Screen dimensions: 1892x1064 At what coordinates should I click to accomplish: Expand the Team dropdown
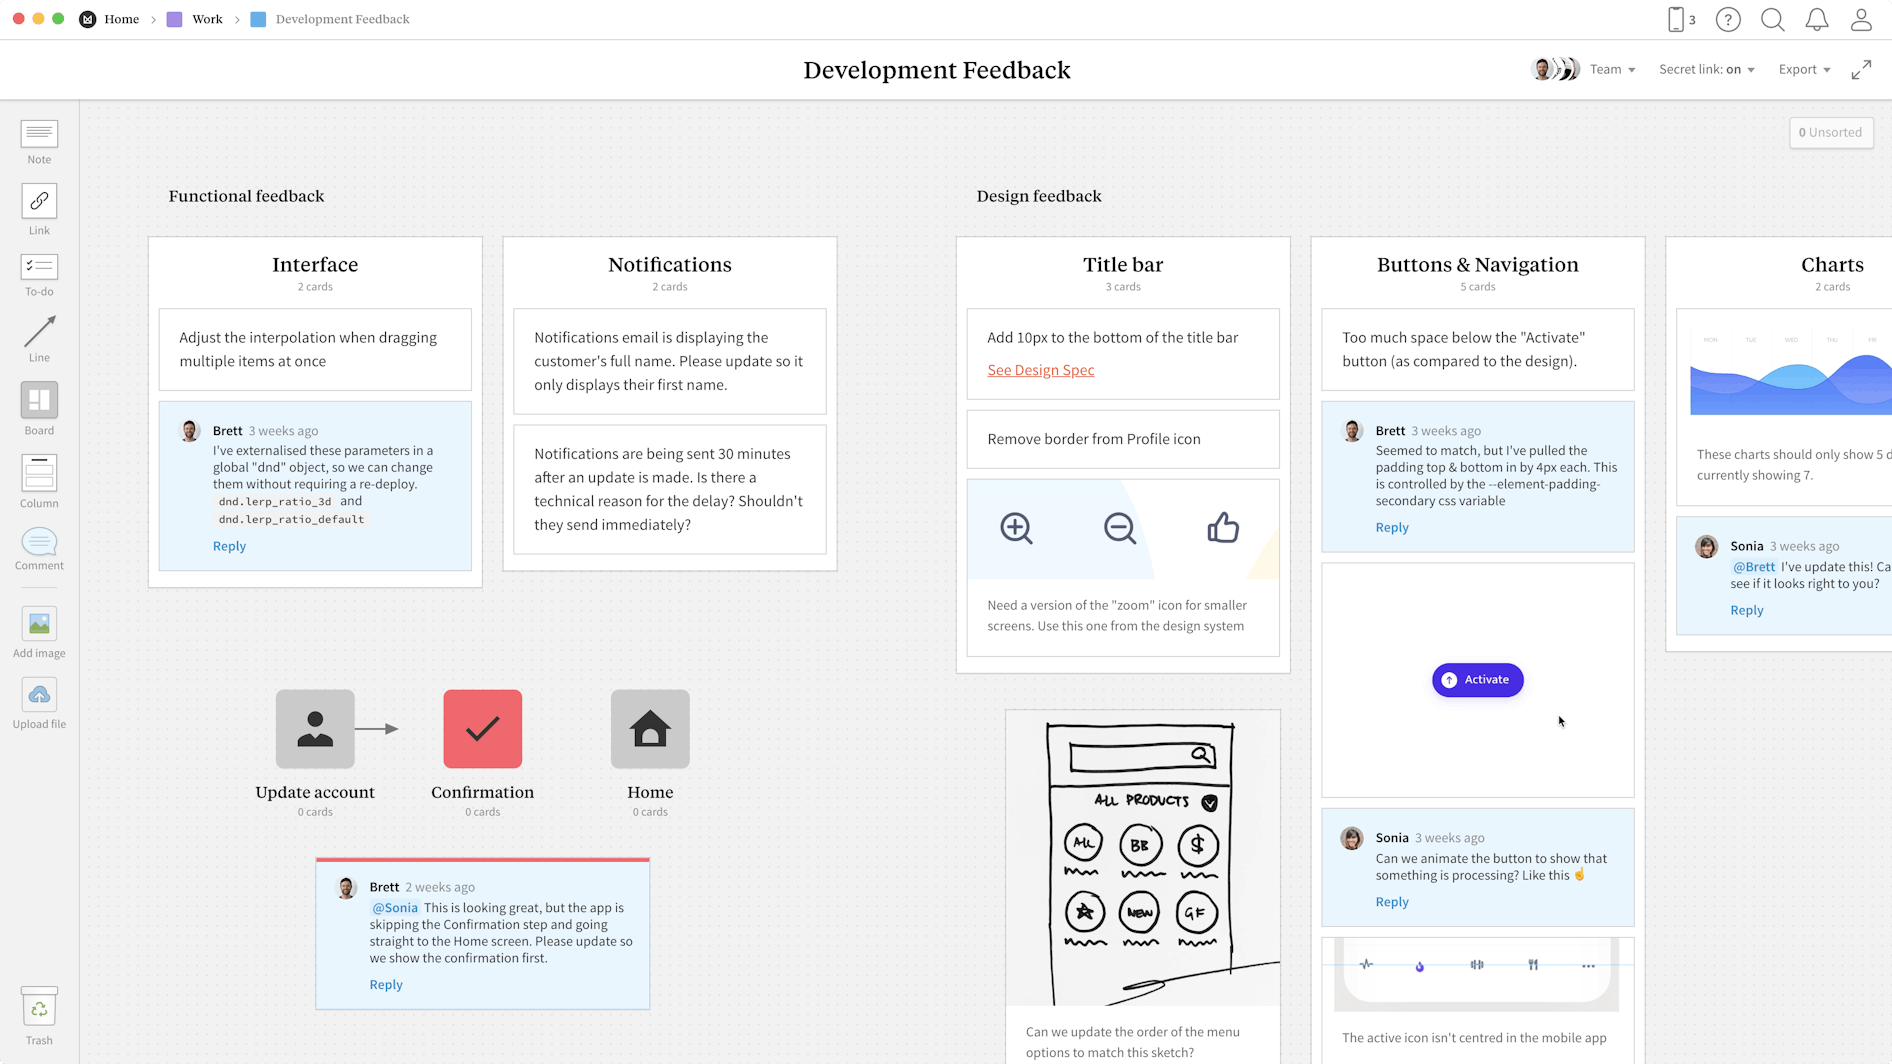tap(1612, 69)
